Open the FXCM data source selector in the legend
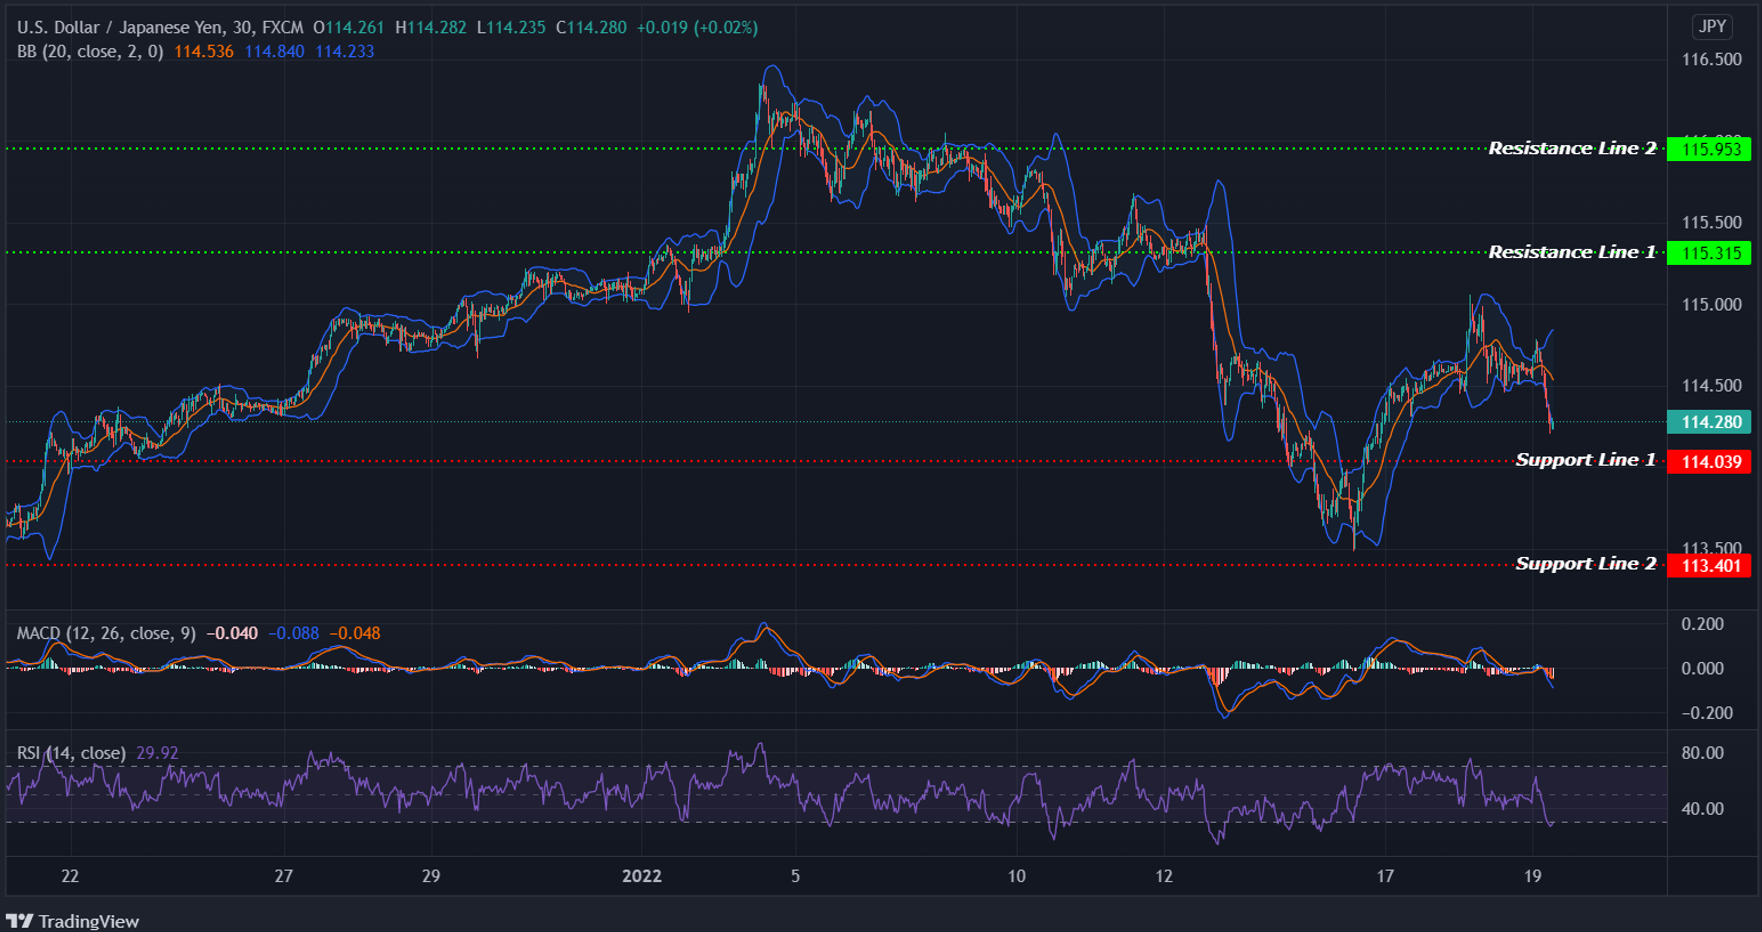Image resolution: width=1762 pixels, height=932 pixels. point(283,27)
